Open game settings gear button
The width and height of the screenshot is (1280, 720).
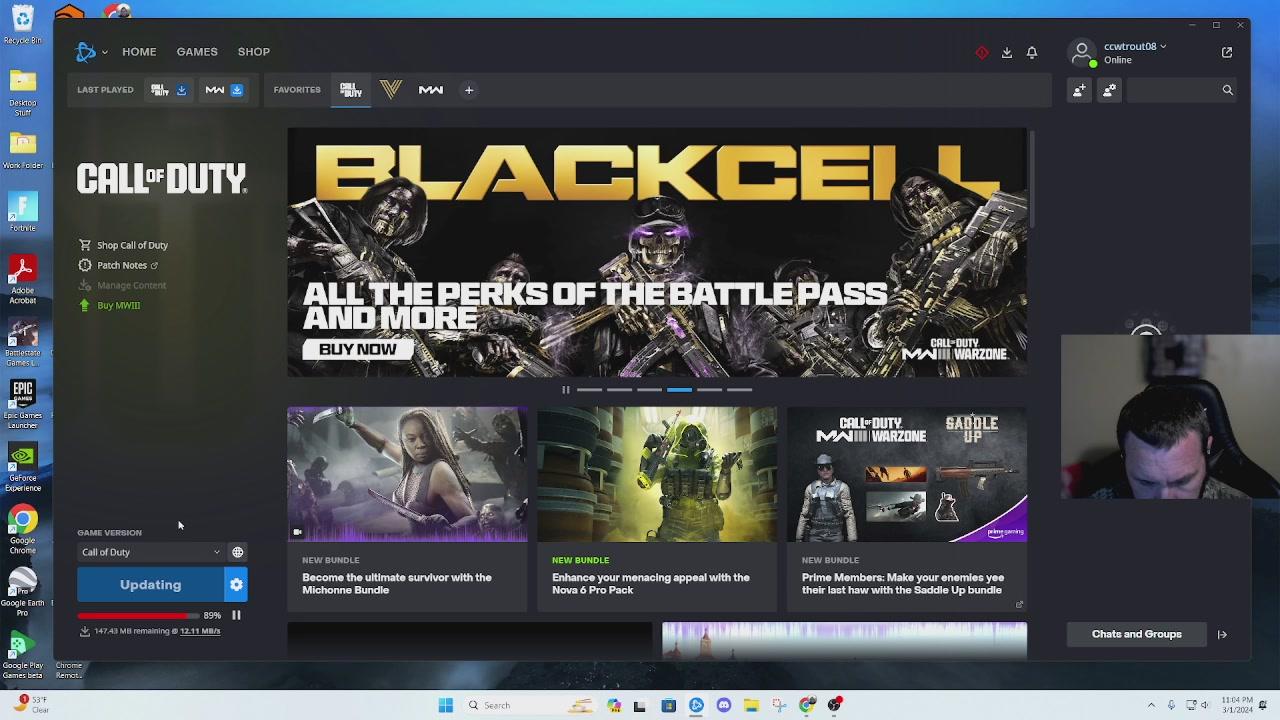point(236,585)
